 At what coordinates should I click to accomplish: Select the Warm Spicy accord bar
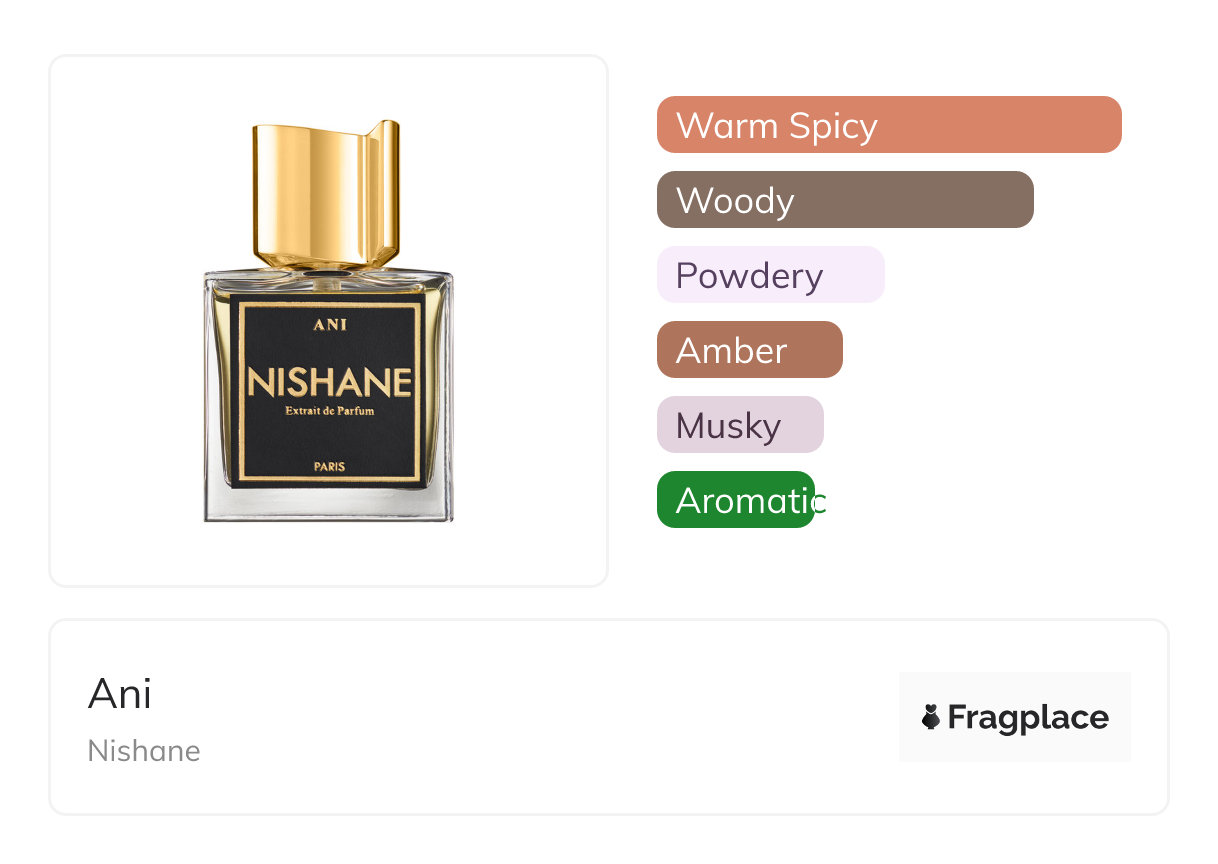click(x=888, y=125)
